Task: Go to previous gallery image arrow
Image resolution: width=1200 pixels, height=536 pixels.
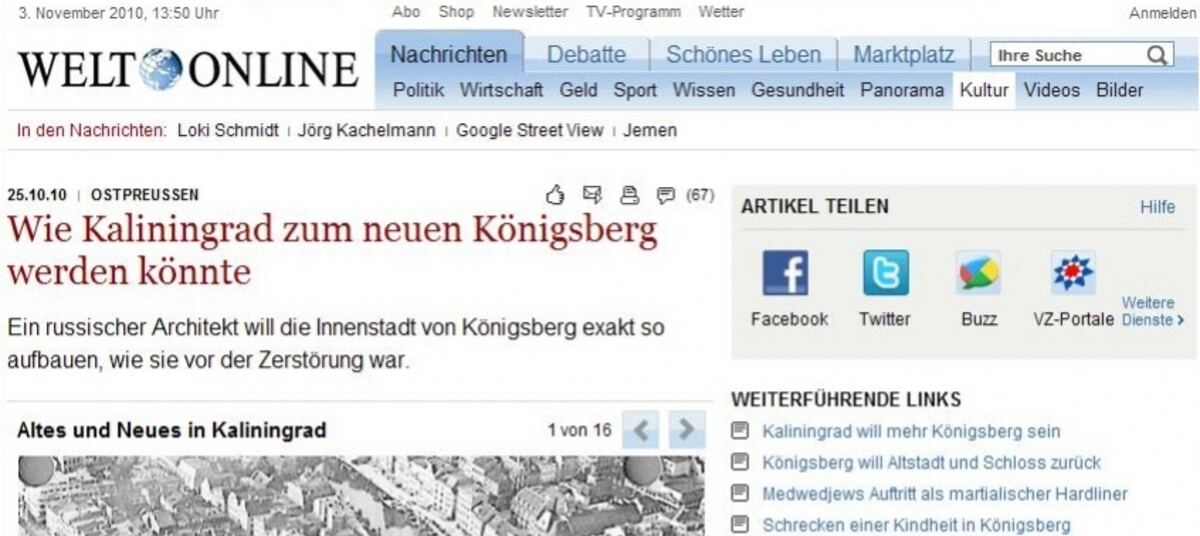Action: [x=640, y=431]
